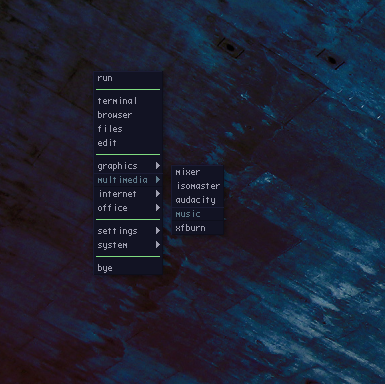The image size is (385, 384).
Task: Click the arrow beside graphics
Action: click(x=158, y=166)
